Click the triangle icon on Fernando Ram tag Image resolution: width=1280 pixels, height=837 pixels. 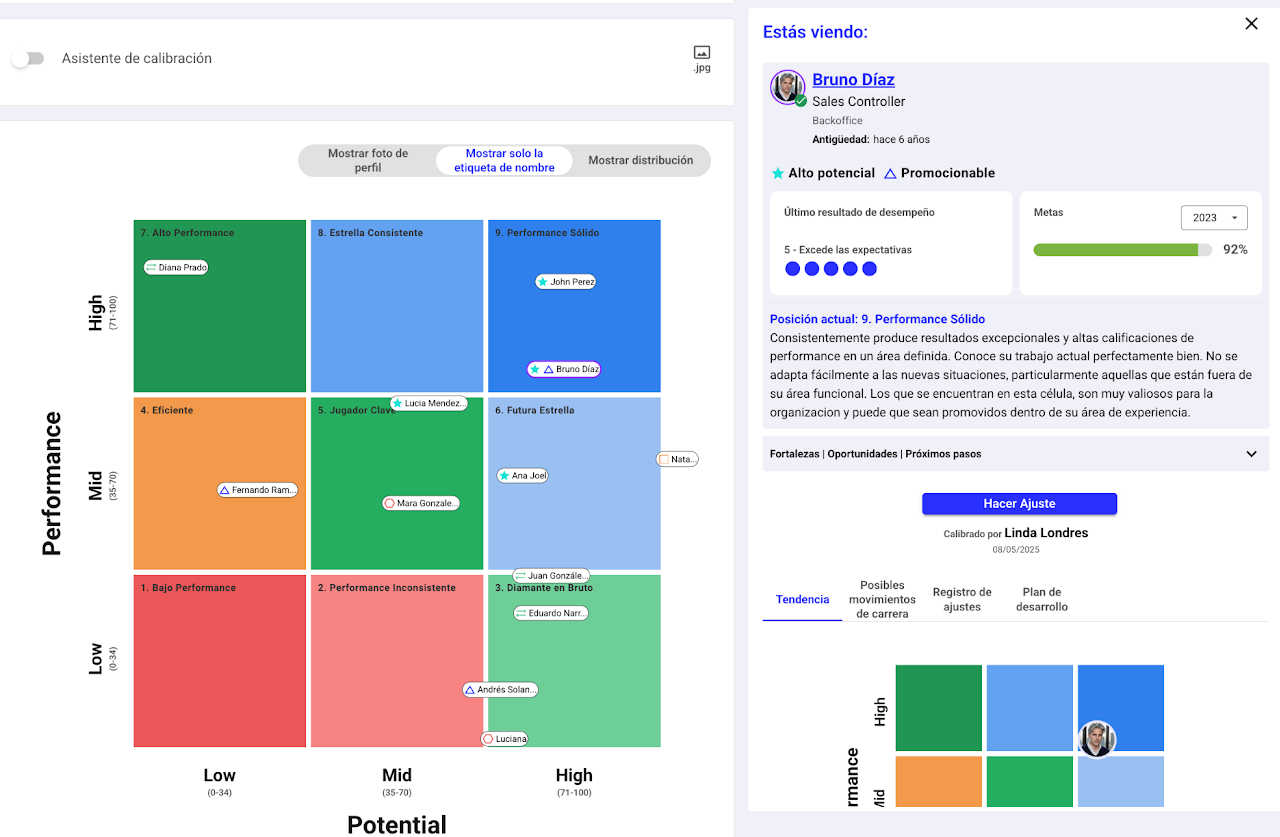pos(225,490)
